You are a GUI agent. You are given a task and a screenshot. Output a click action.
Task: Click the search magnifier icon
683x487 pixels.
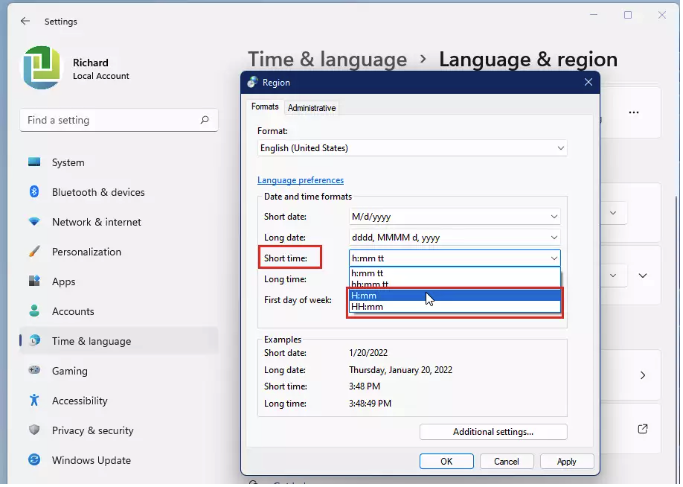tap(205, 120)
